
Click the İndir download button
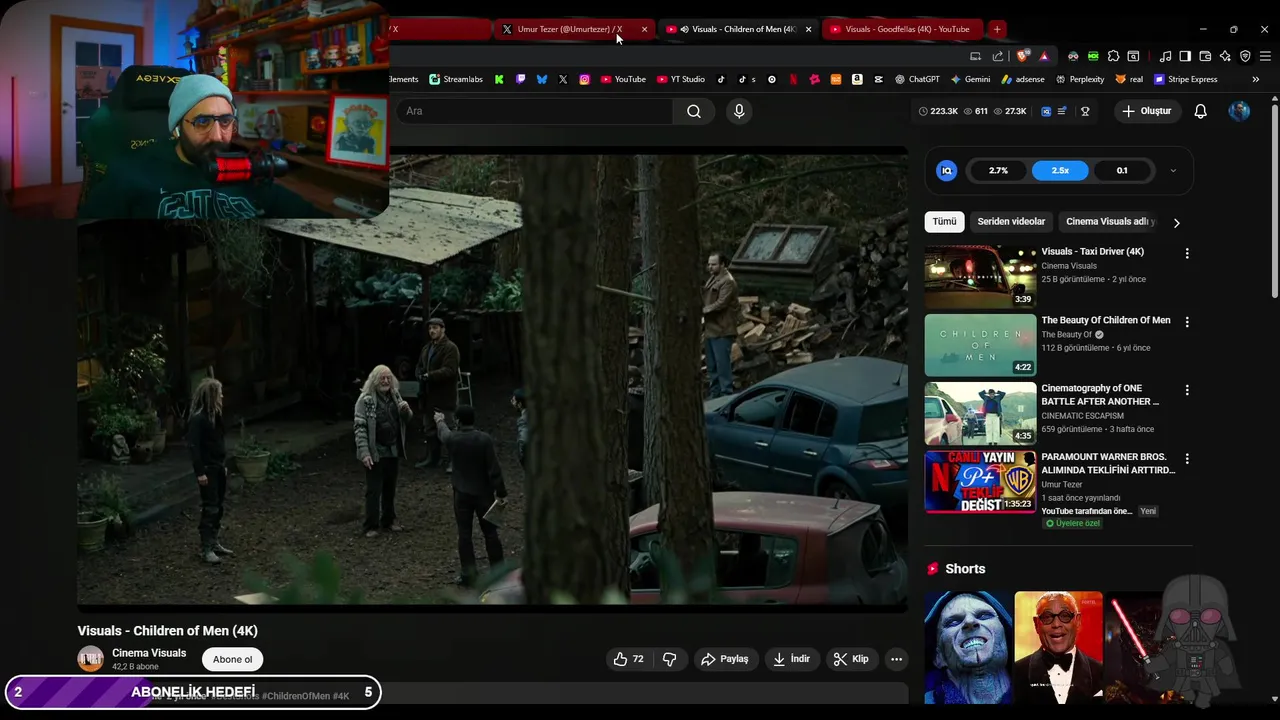[x=791, y=659]
